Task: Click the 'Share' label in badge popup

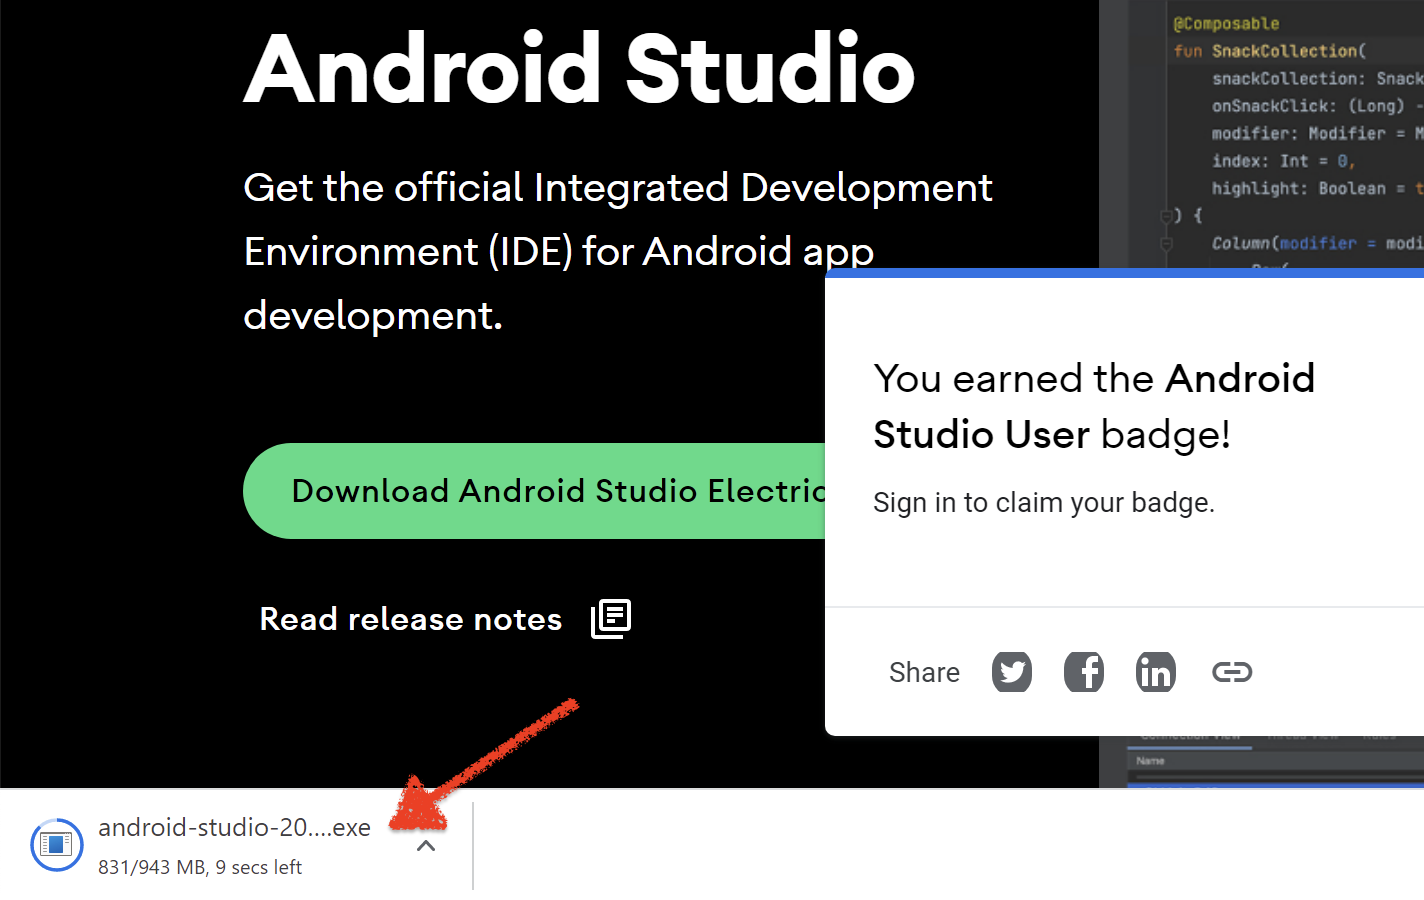Action: click(x=924, y=672)
